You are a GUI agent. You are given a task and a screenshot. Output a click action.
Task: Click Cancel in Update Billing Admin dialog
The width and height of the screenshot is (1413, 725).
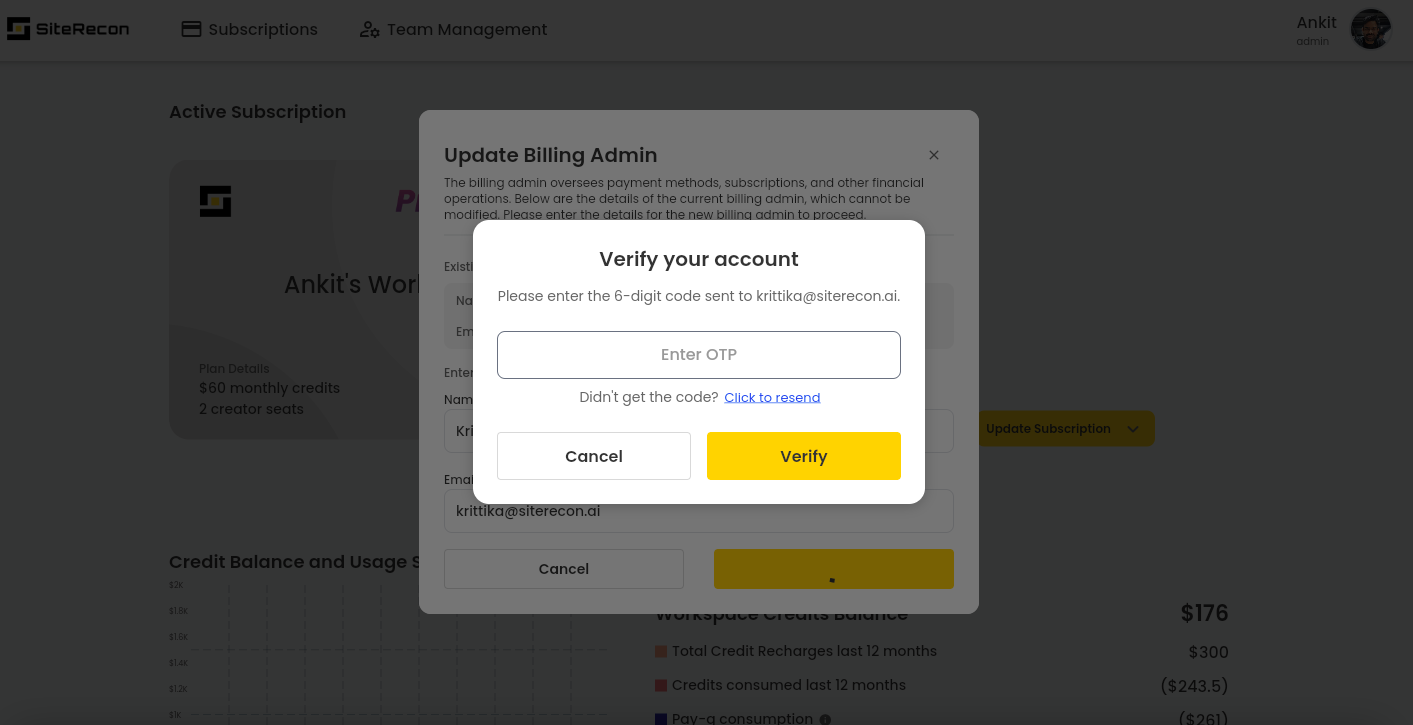[x=564, y=569]
